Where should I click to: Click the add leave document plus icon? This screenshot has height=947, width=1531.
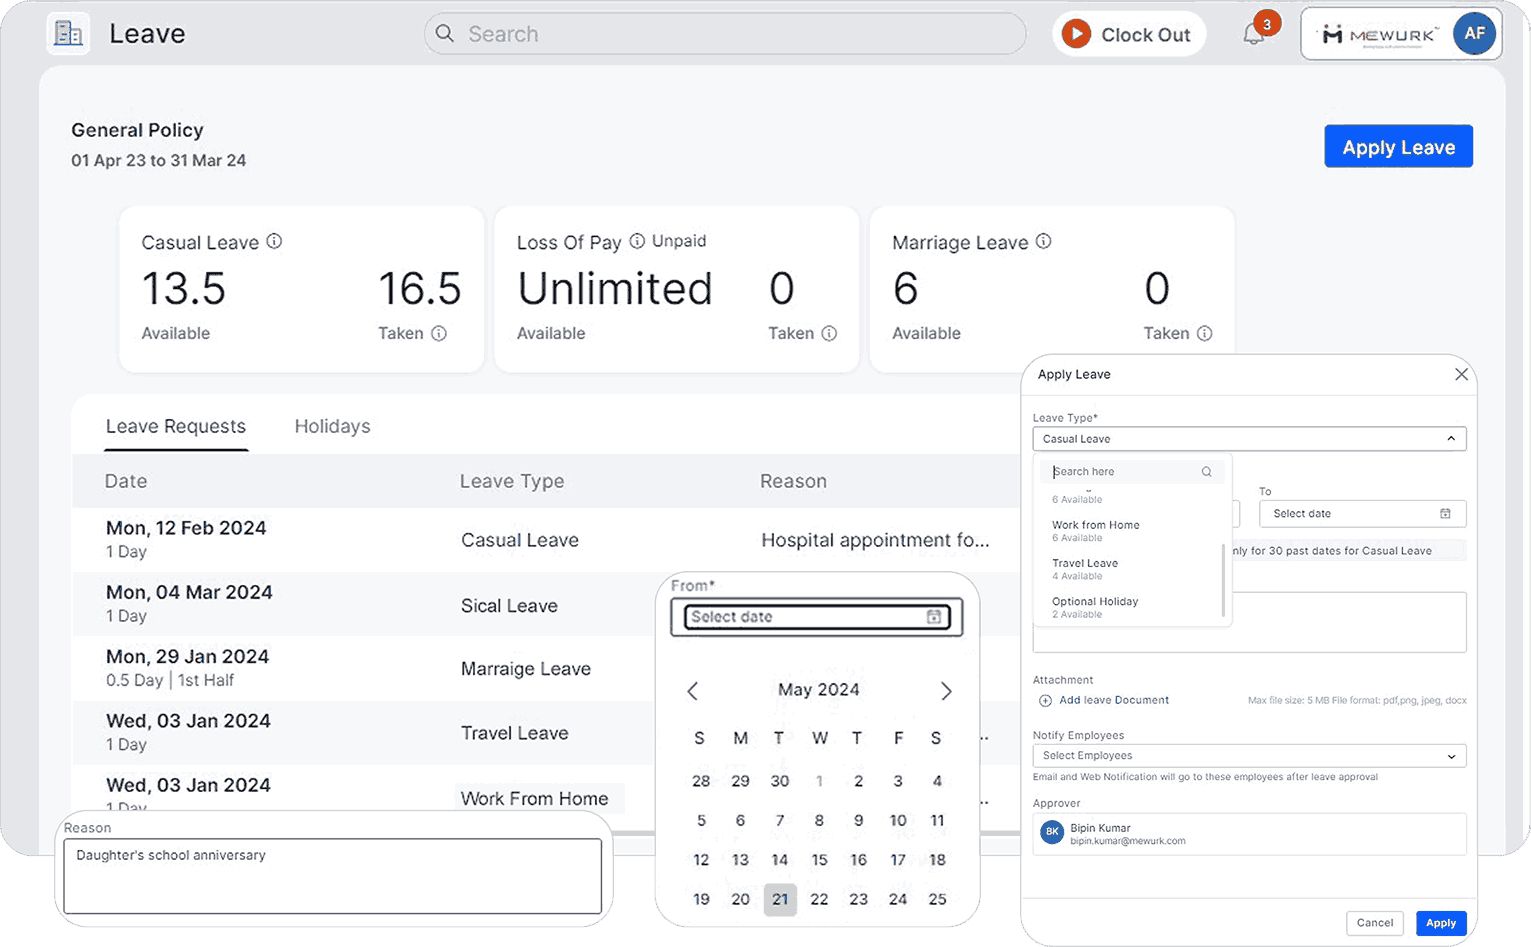1045,701
